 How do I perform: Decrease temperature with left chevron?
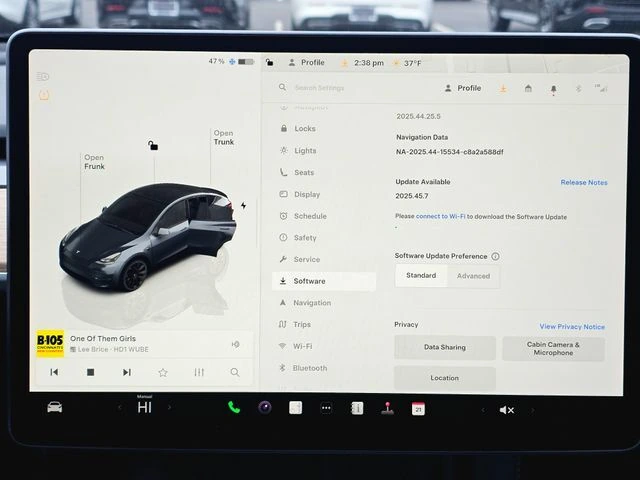tap(119, 407)
